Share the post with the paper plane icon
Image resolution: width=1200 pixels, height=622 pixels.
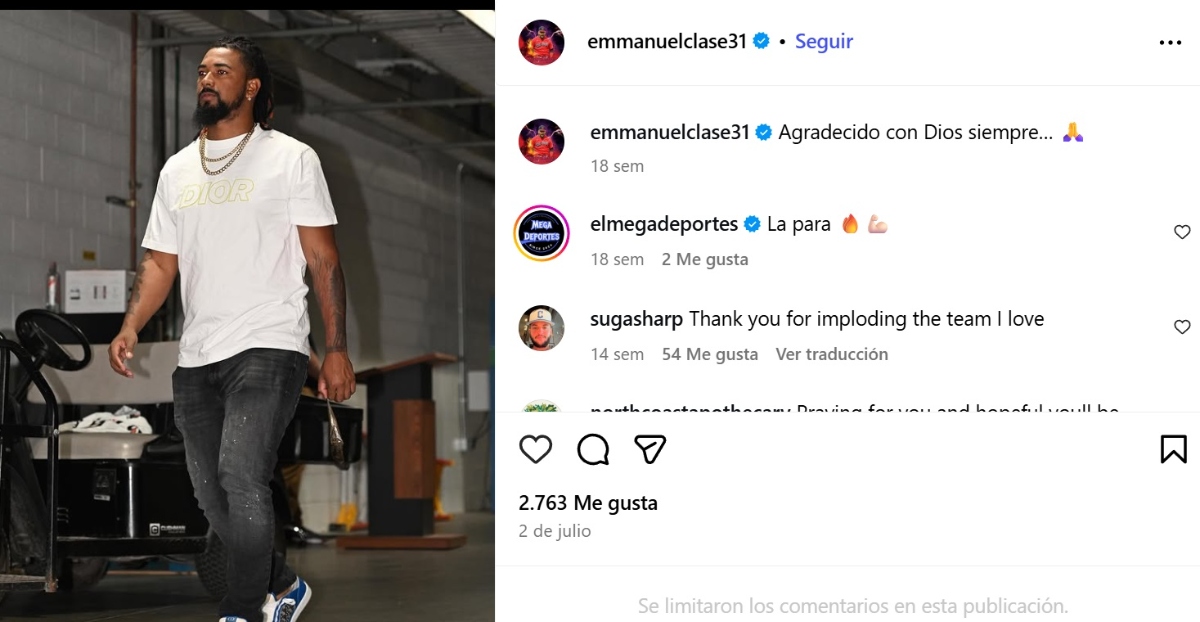[x=651, y=449]
